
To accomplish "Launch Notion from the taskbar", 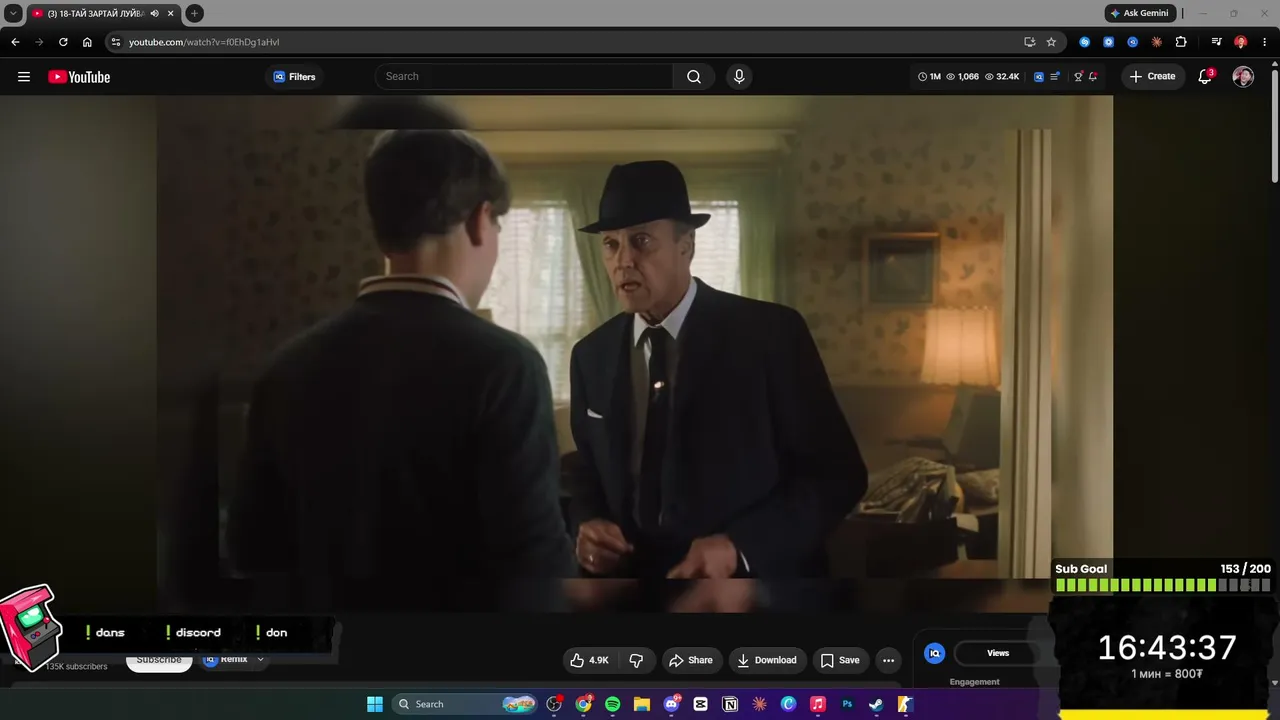I will click(x=730, y=704).
